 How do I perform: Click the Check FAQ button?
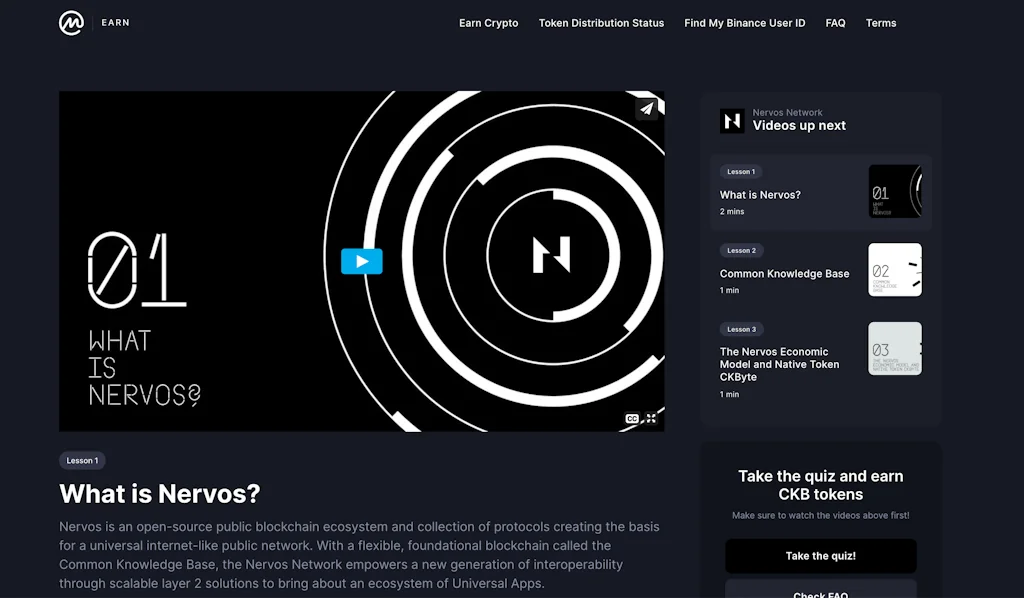click(820, 591)
